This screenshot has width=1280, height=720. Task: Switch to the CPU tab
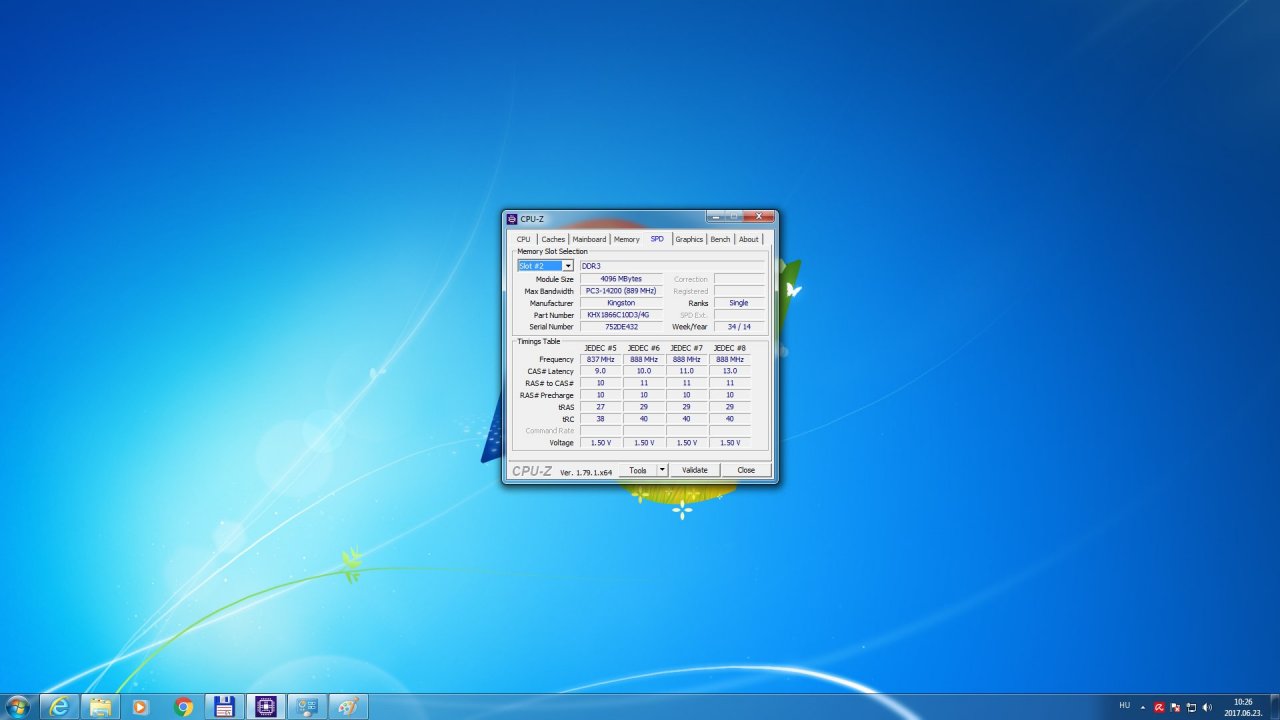pos(524,239)
